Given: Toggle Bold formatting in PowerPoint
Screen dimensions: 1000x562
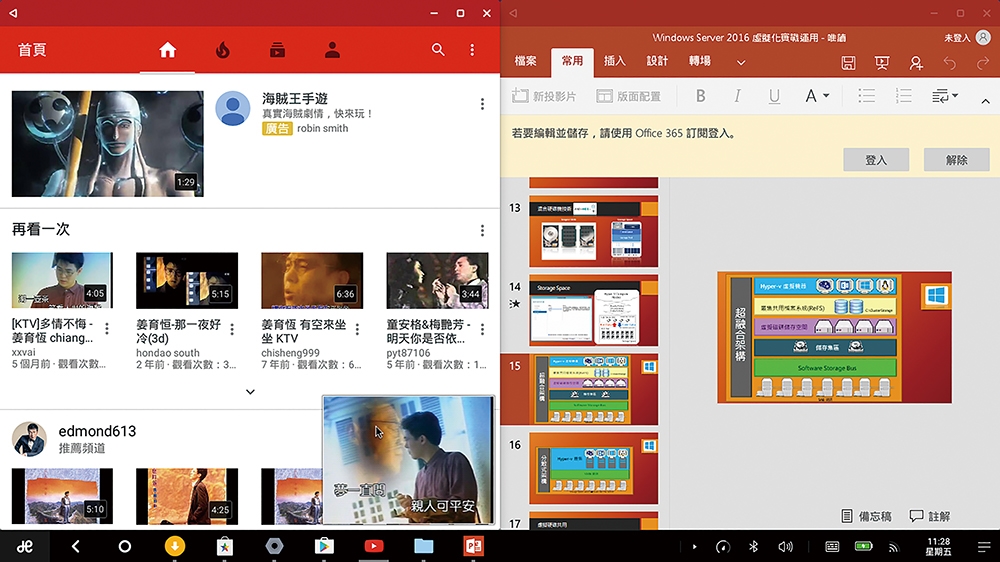Looking at the screenshot, I should [x=700, y=96].
